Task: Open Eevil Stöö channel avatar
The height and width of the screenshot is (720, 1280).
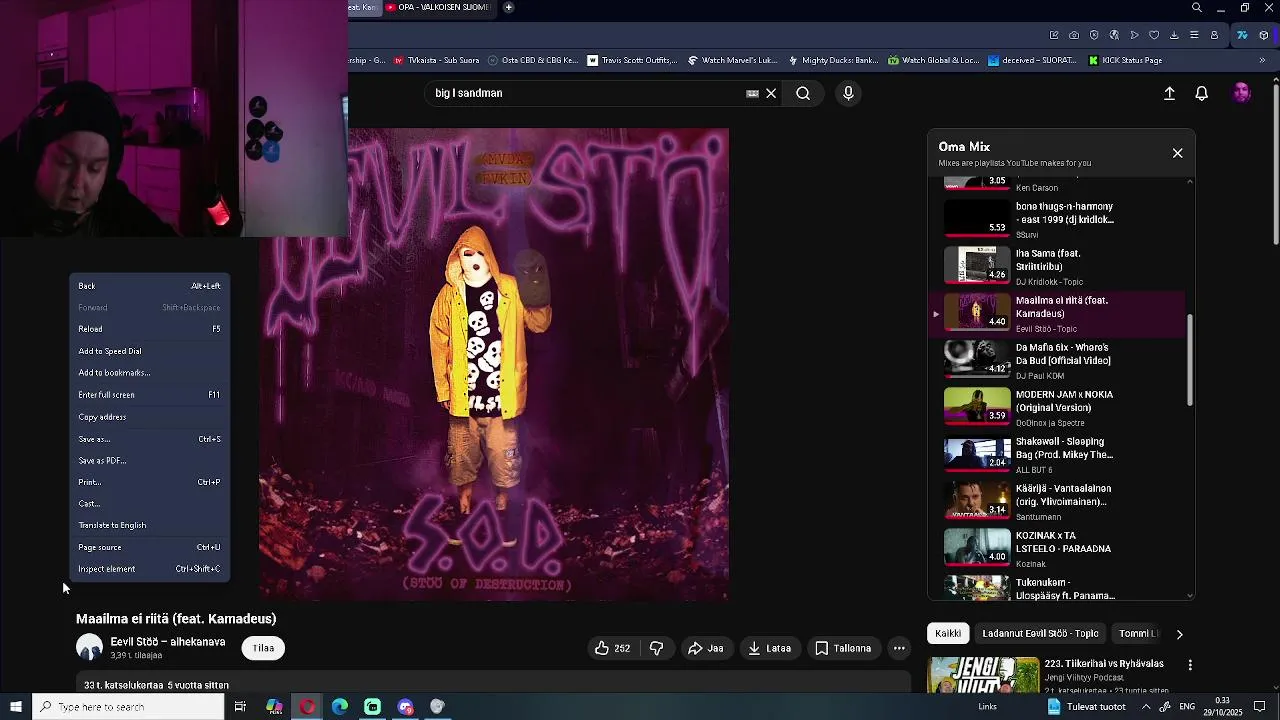Action: 90,648
